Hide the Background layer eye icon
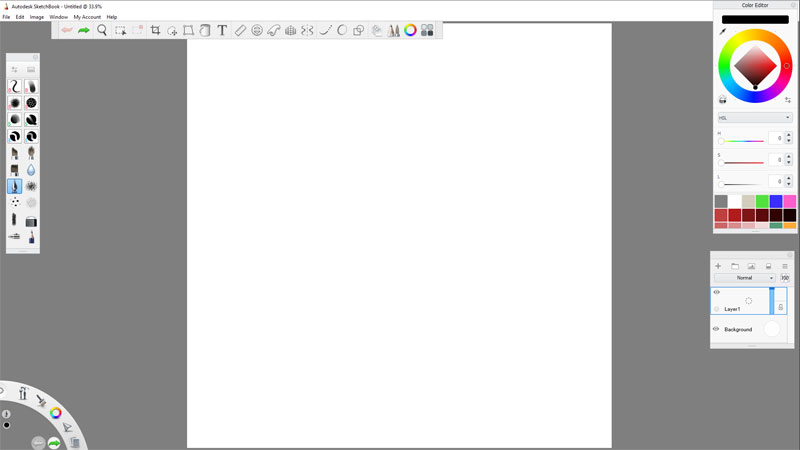The width and height of the screenshot is (800, 450). pos(716,329)
